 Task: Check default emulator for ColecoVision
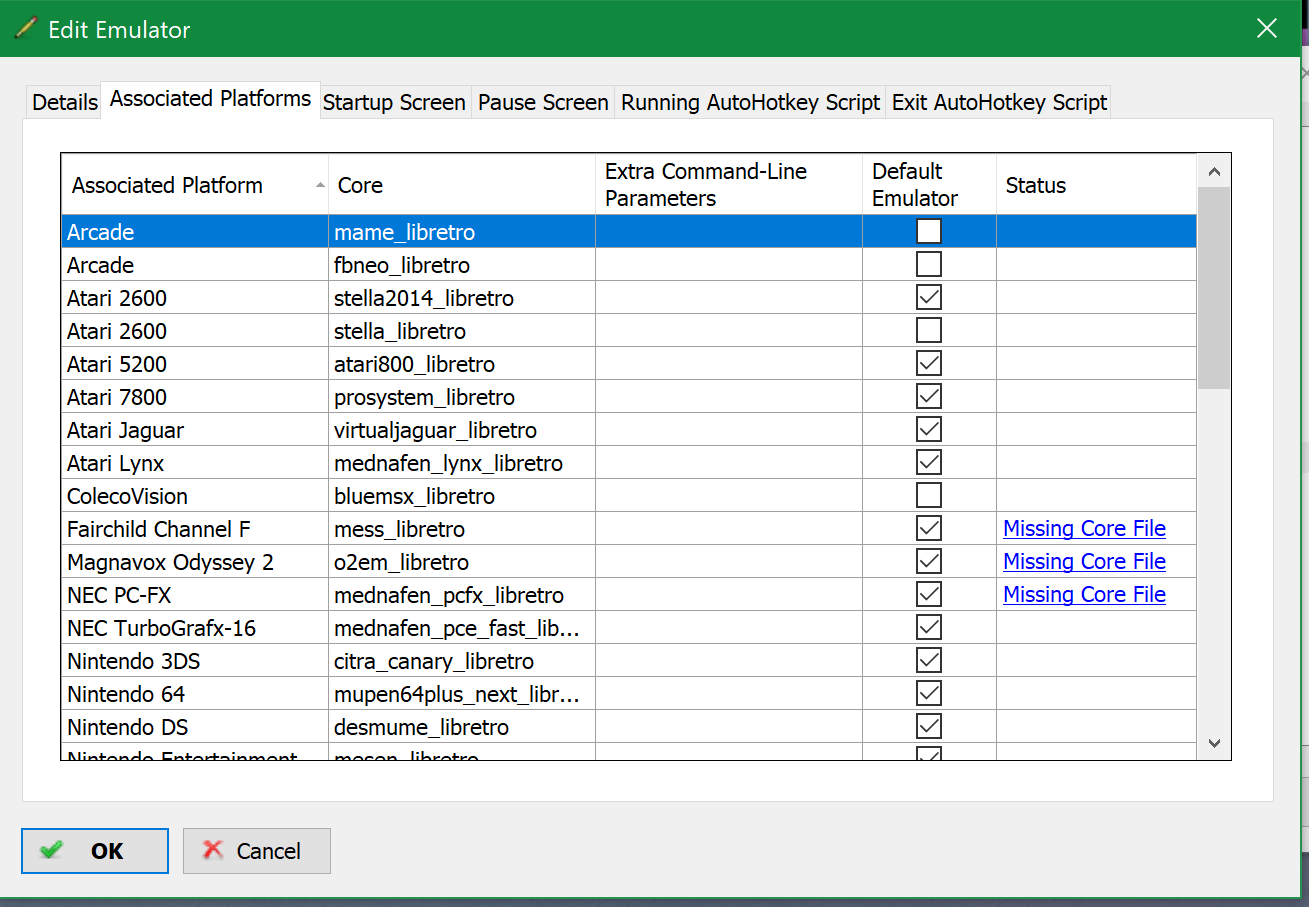tap(929, 496)
